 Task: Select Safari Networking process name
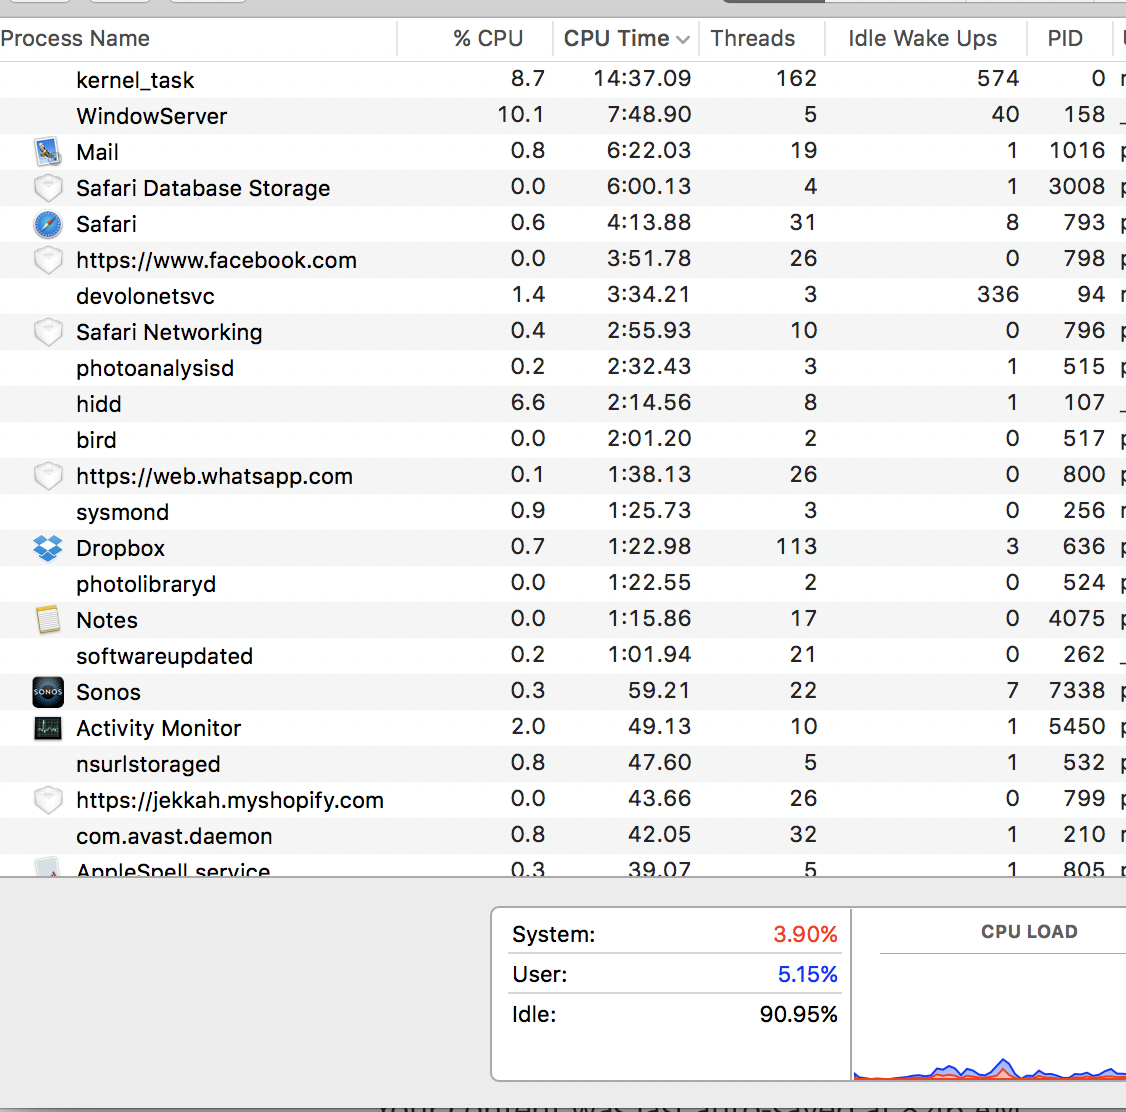click(169, 332)
